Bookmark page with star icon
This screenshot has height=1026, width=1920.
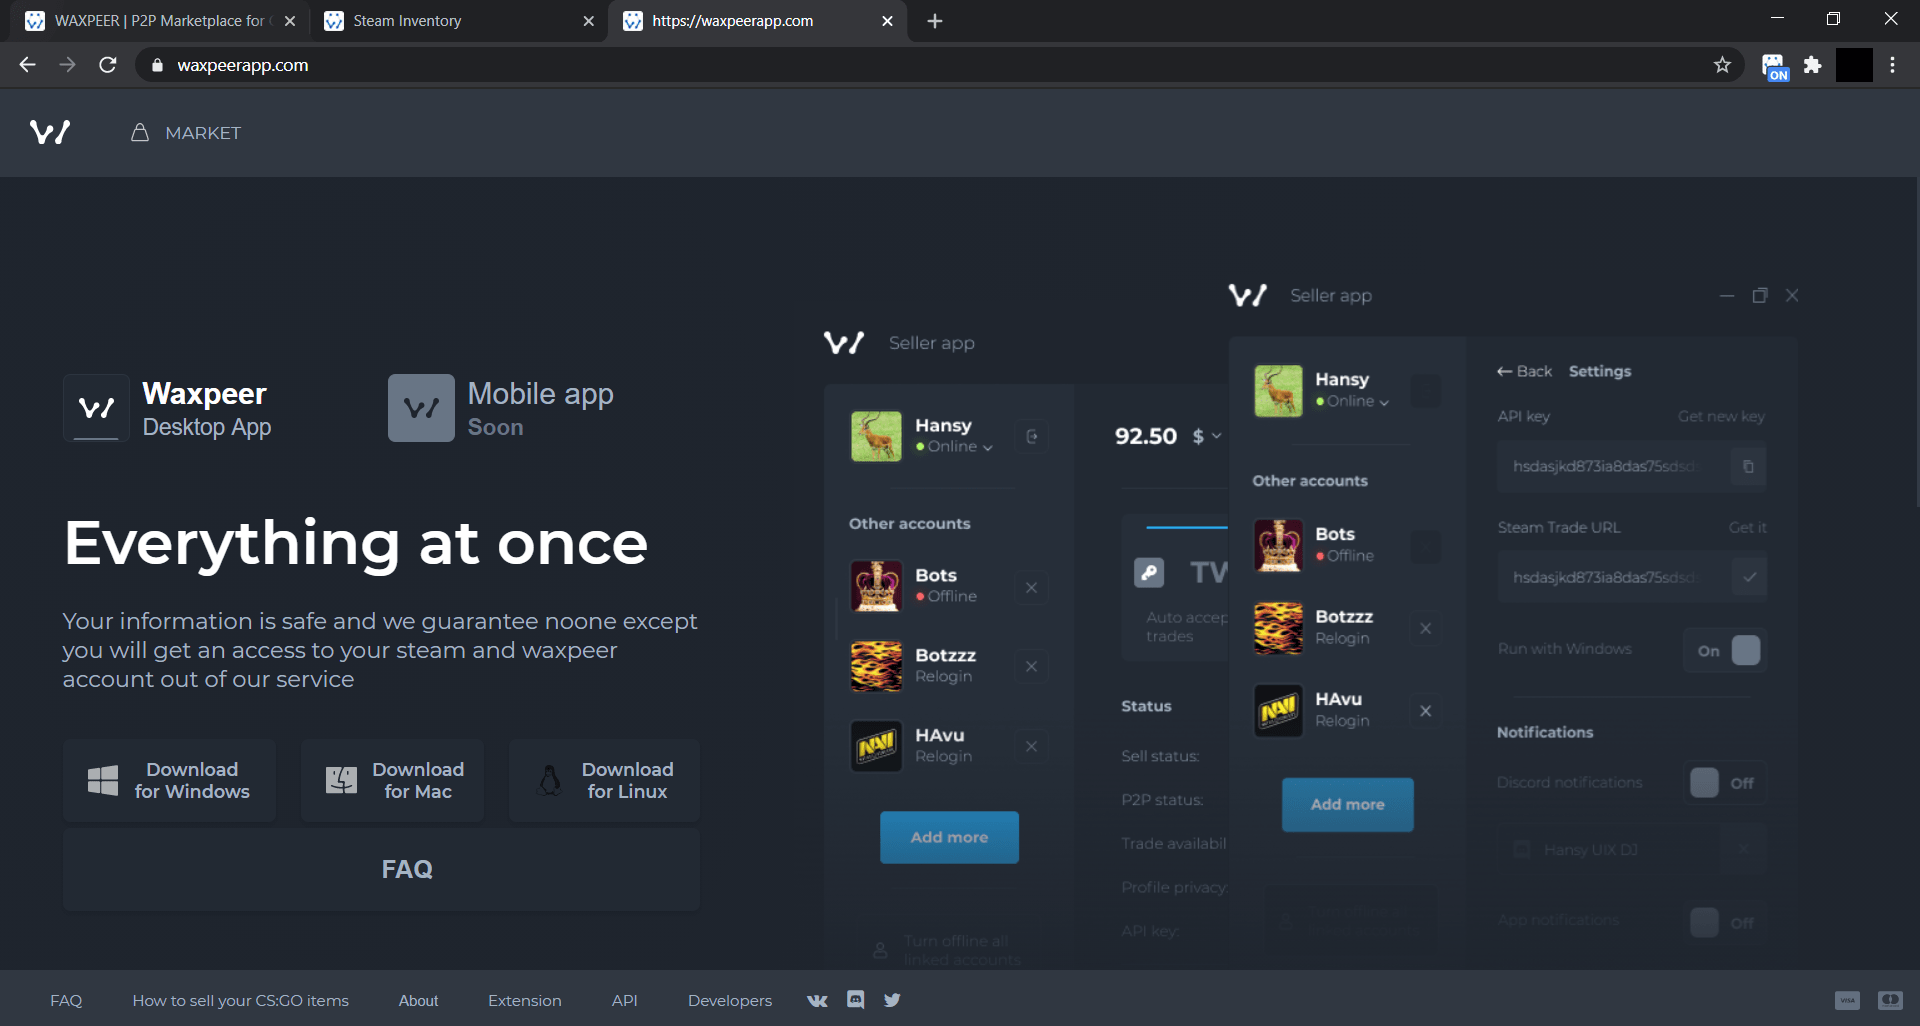[x=1722, y=65]
